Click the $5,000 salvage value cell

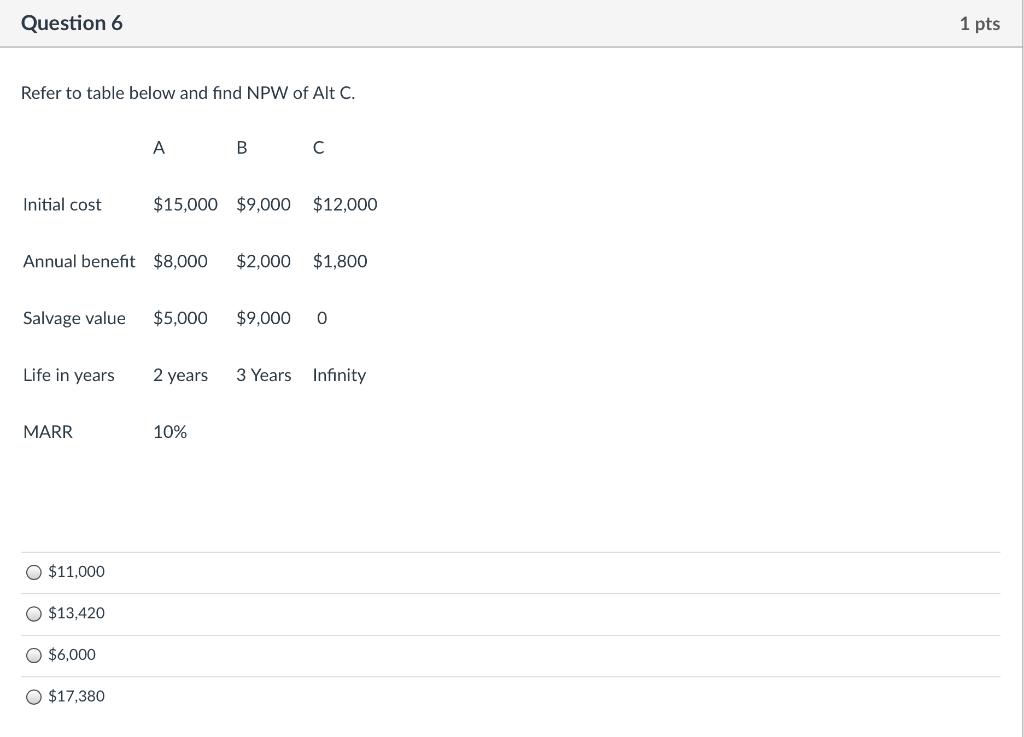[180, 319]
